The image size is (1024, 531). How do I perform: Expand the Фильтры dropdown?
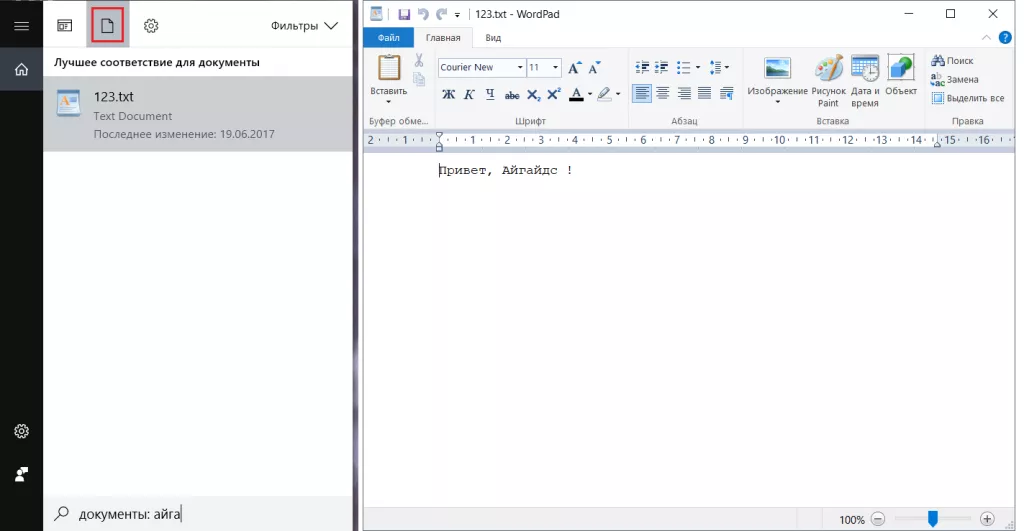[304, 26]
